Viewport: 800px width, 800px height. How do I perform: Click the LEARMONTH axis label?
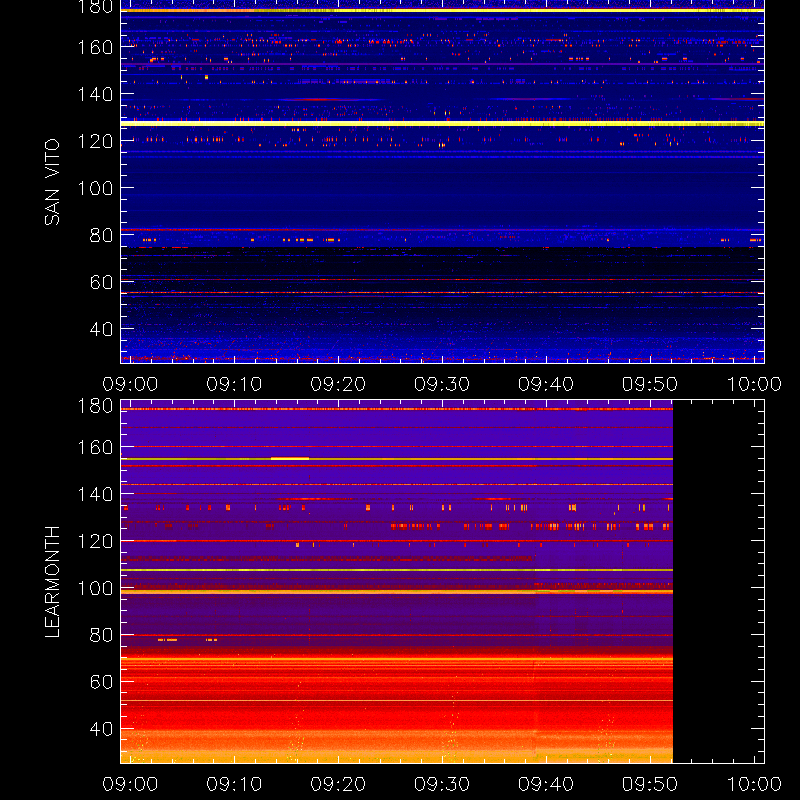52,582
